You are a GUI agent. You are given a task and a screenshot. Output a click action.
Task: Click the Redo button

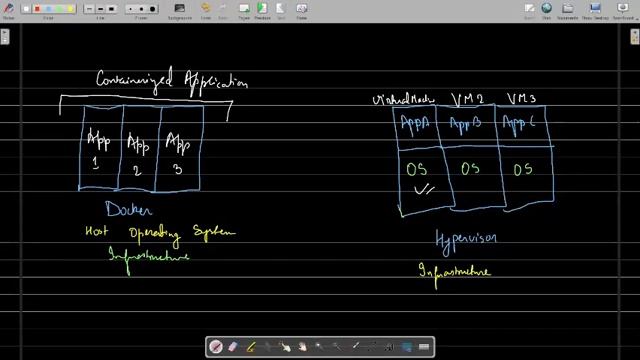pyautogui.click(x=222, y=11)
